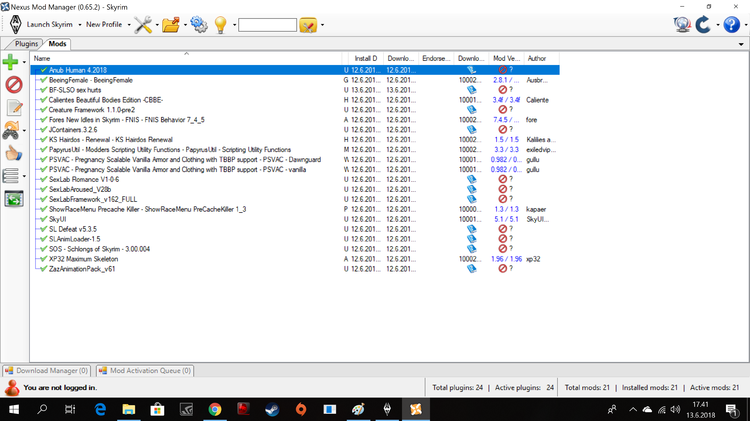Click the download icon for Anub Human row
Screen dimensions: 750x421
472,70
